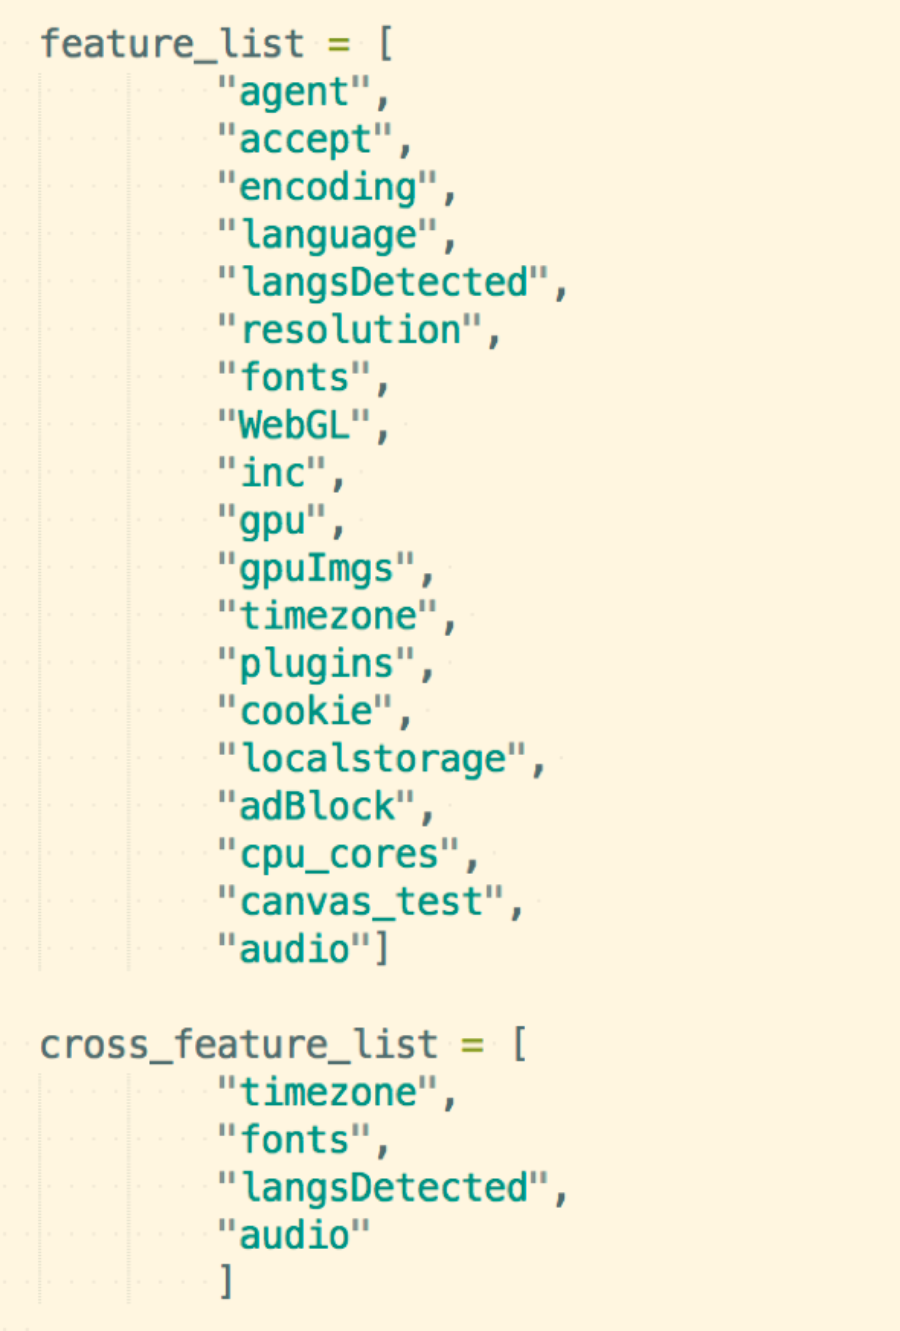Click the "canvas_test" string
The height and width of the screenshot is (1331, 900).
tap(361, 902)
